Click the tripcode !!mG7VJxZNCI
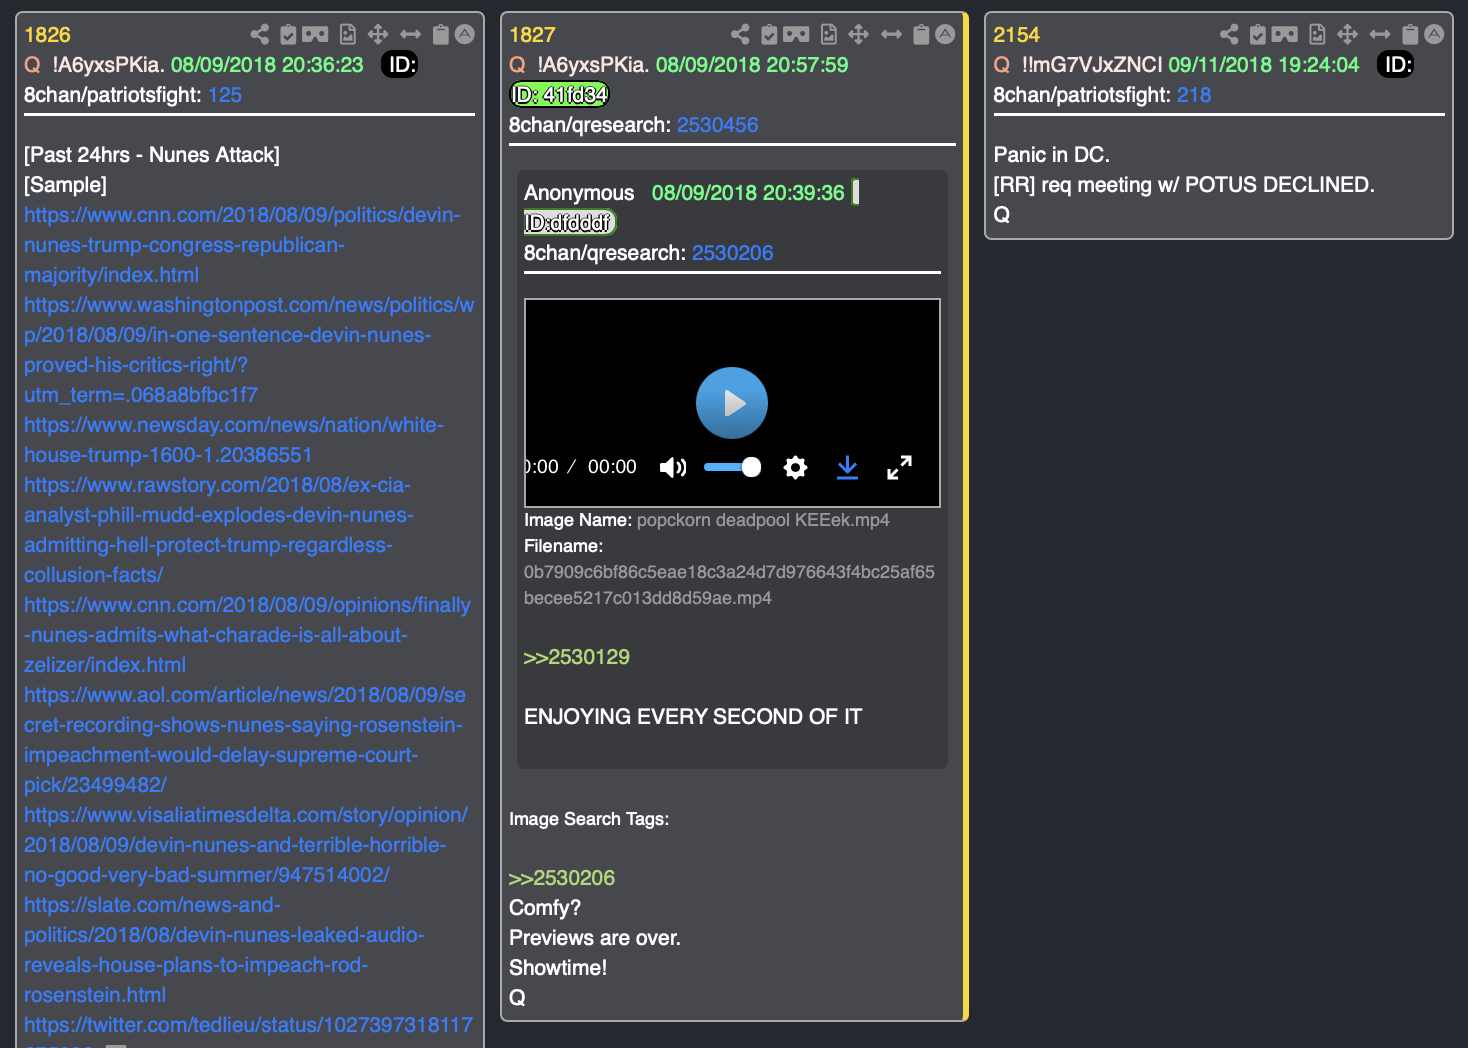The image size is (1468, 1048). (1092, 65)
